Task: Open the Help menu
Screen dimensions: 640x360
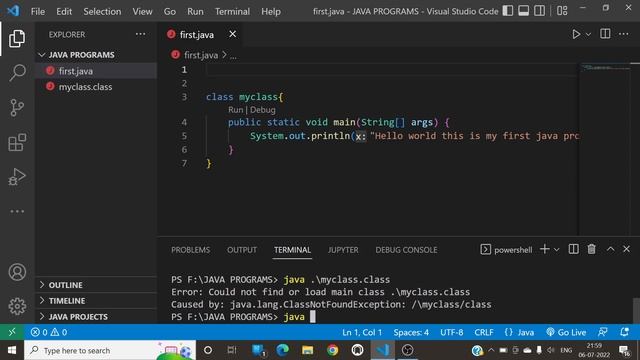Action: click(271, 11)
